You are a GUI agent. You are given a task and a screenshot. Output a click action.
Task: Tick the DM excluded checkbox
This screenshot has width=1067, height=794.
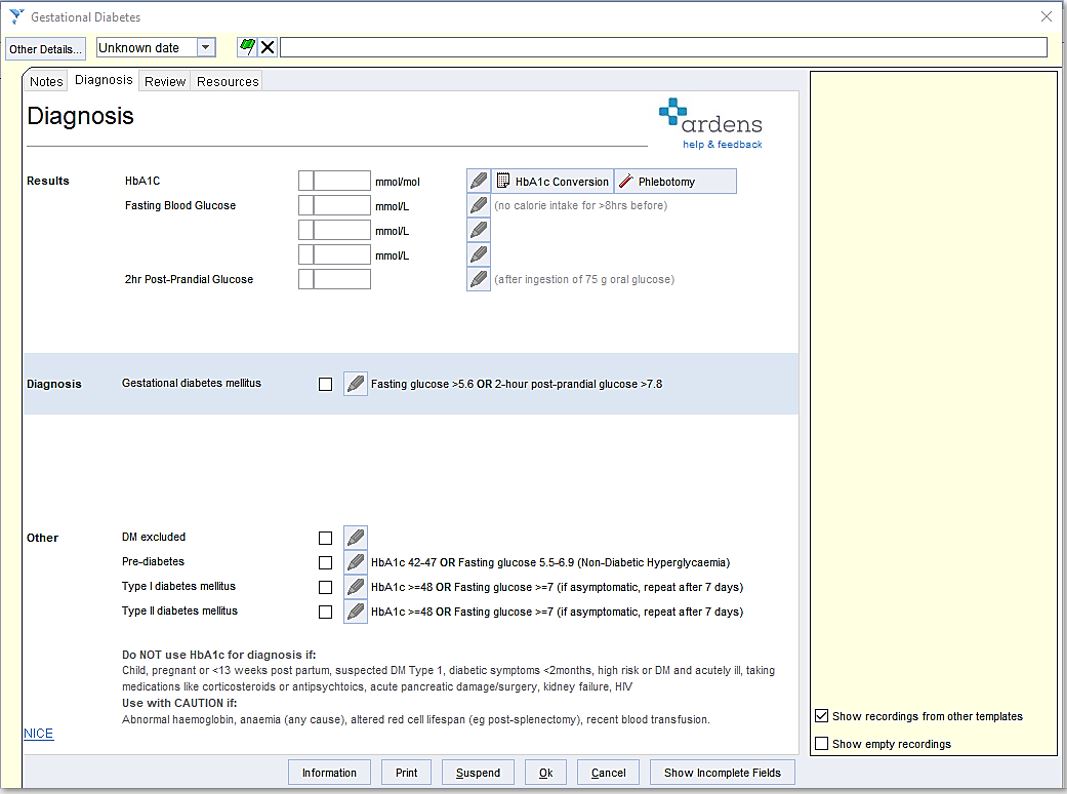[325, 538]
